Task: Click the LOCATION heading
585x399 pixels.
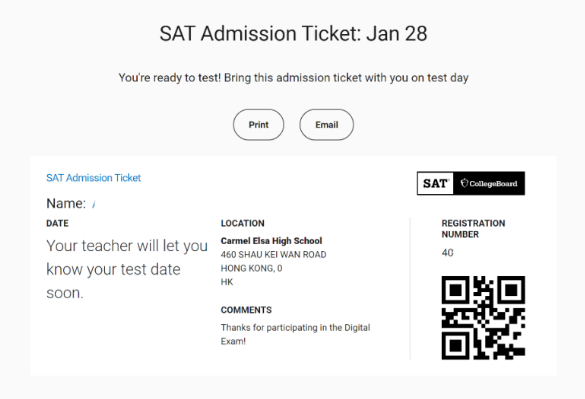Action: 243,223
